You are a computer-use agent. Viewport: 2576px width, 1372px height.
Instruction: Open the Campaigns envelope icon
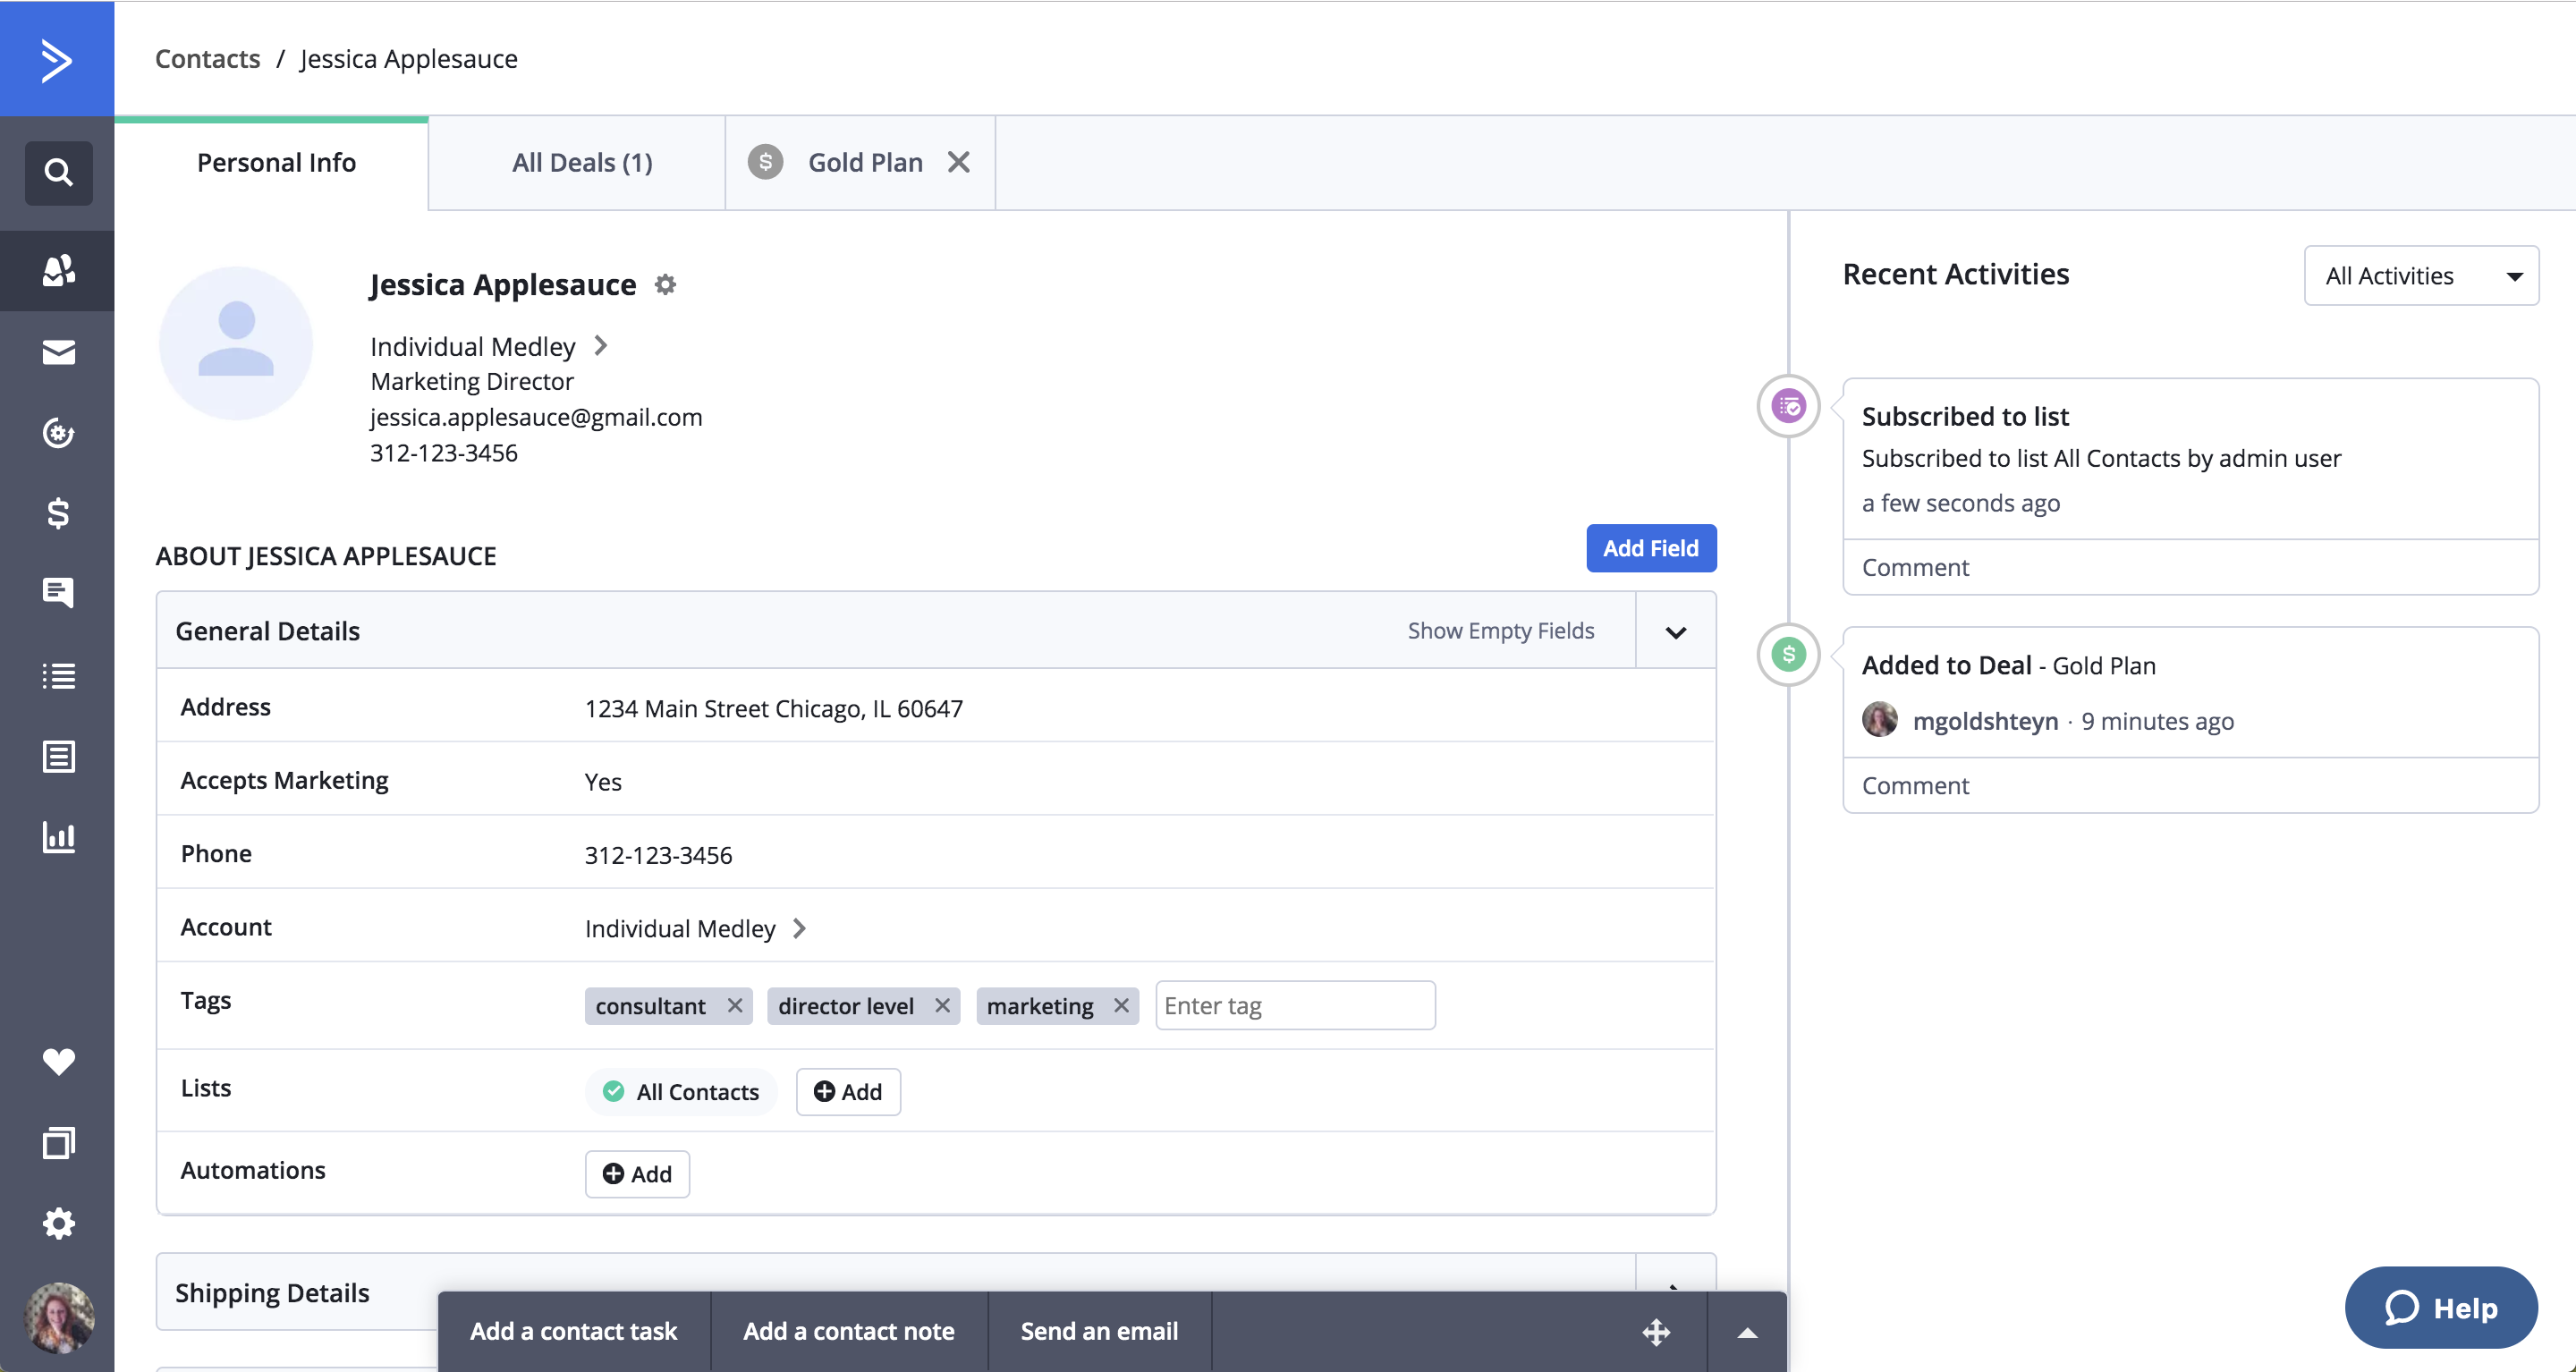(58, 352)
